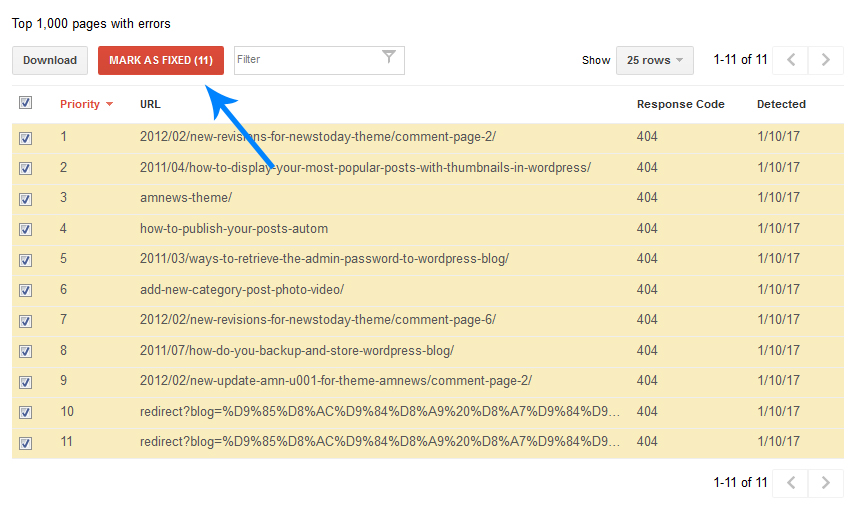Click the top '1-11 of 11' pagination text
Viewport: 854px width, 505px height.
(x=740, y=60)
